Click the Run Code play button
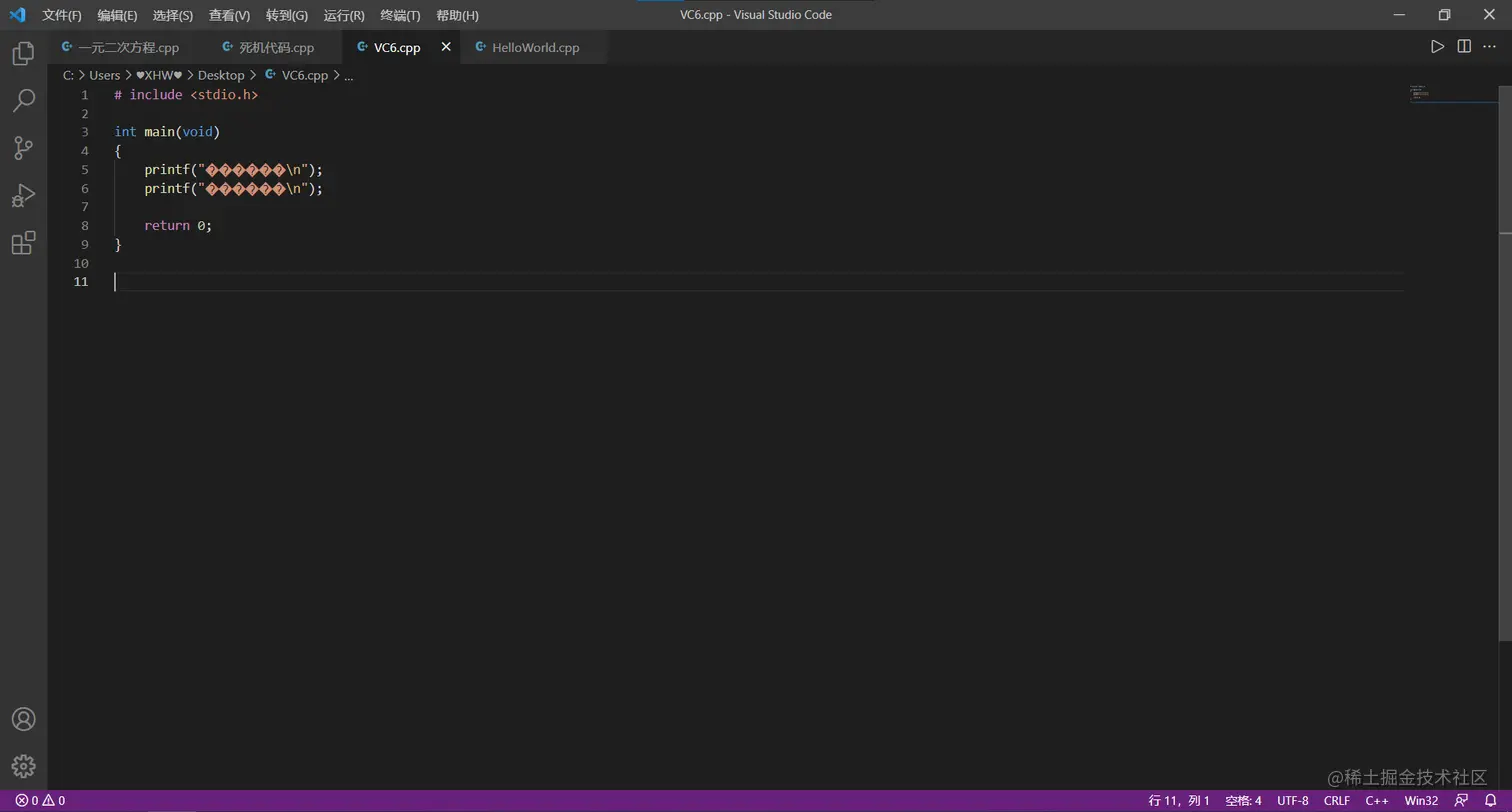1512x812 pixels. 1437,47
